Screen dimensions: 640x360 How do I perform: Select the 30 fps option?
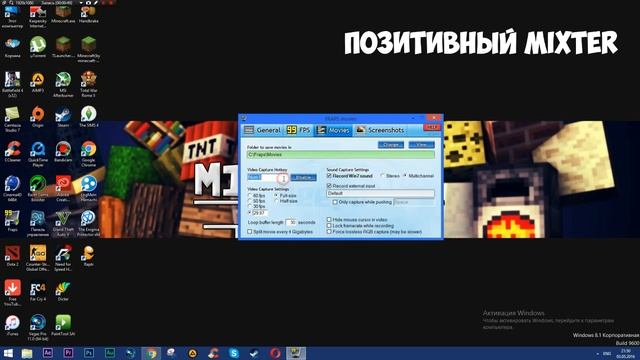click(x=250, y=207)
